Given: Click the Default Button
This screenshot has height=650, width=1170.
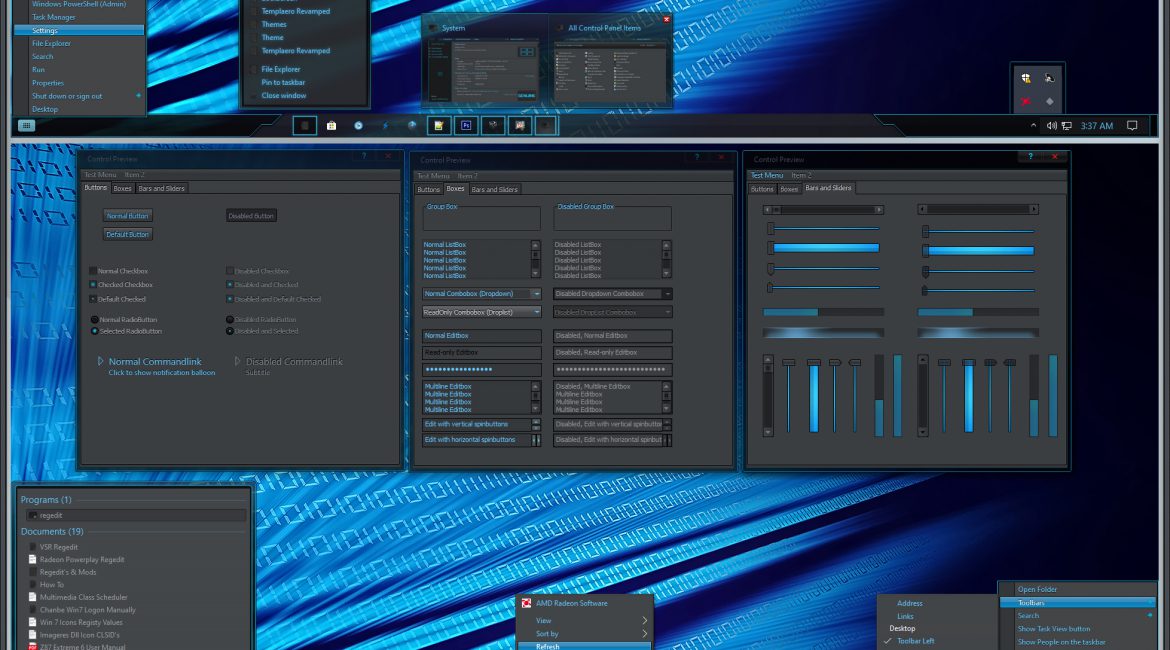Looking at the screenshot, I should point(128,234).
